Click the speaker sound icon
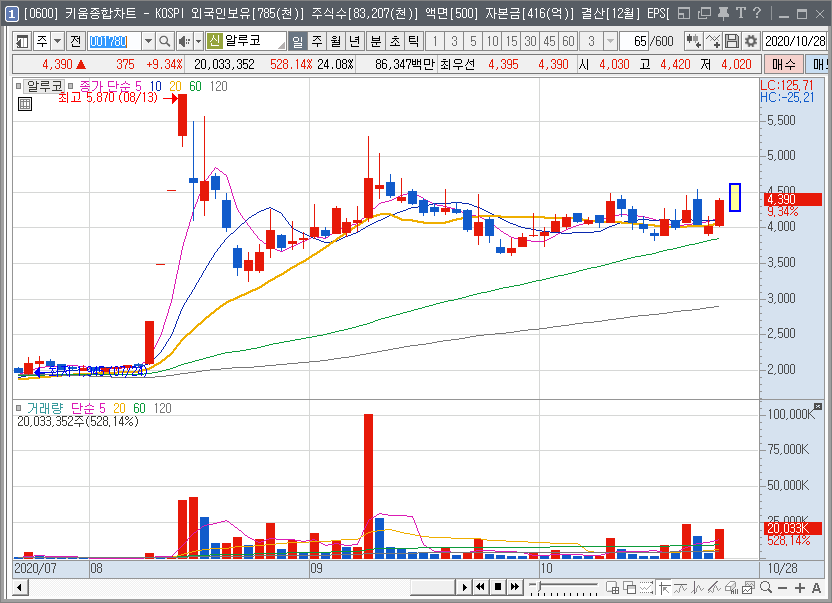This screenshot has height=603, width=832. pos(184,41)
